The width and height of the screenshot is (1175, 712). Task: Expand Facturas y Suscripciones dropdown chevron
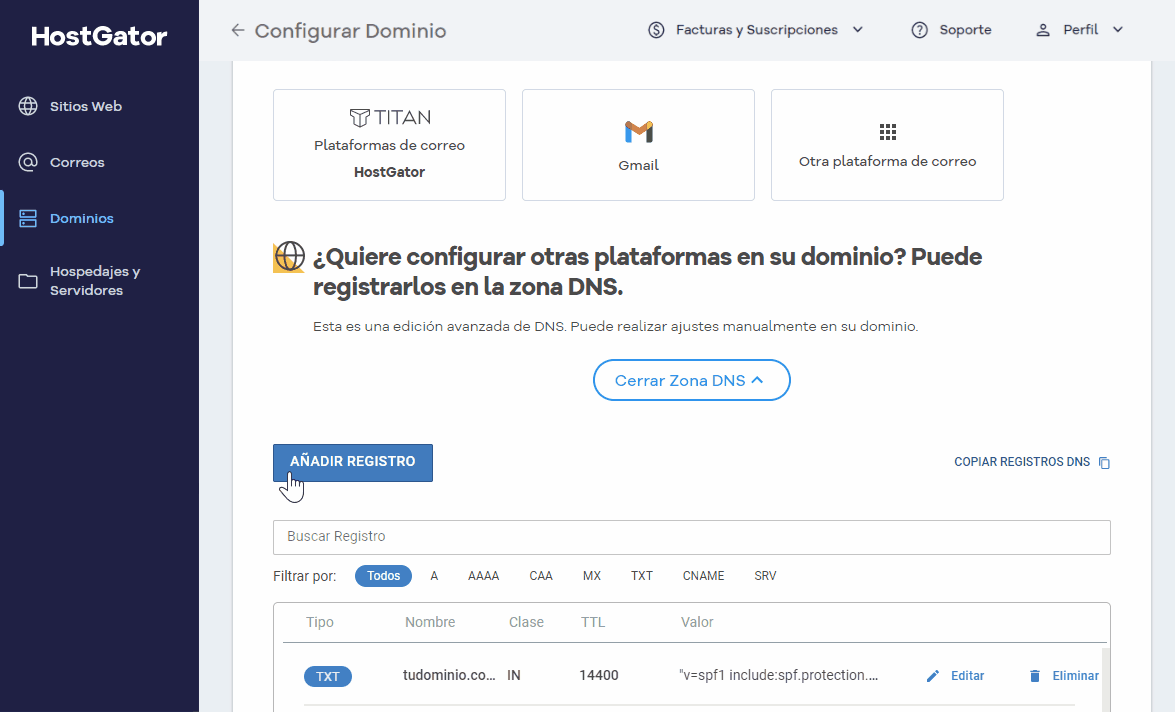pos(858,30)
